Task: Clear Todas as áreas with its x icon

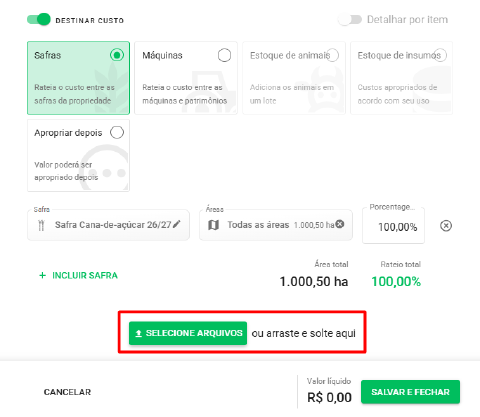Action: [x=340, y=224]
